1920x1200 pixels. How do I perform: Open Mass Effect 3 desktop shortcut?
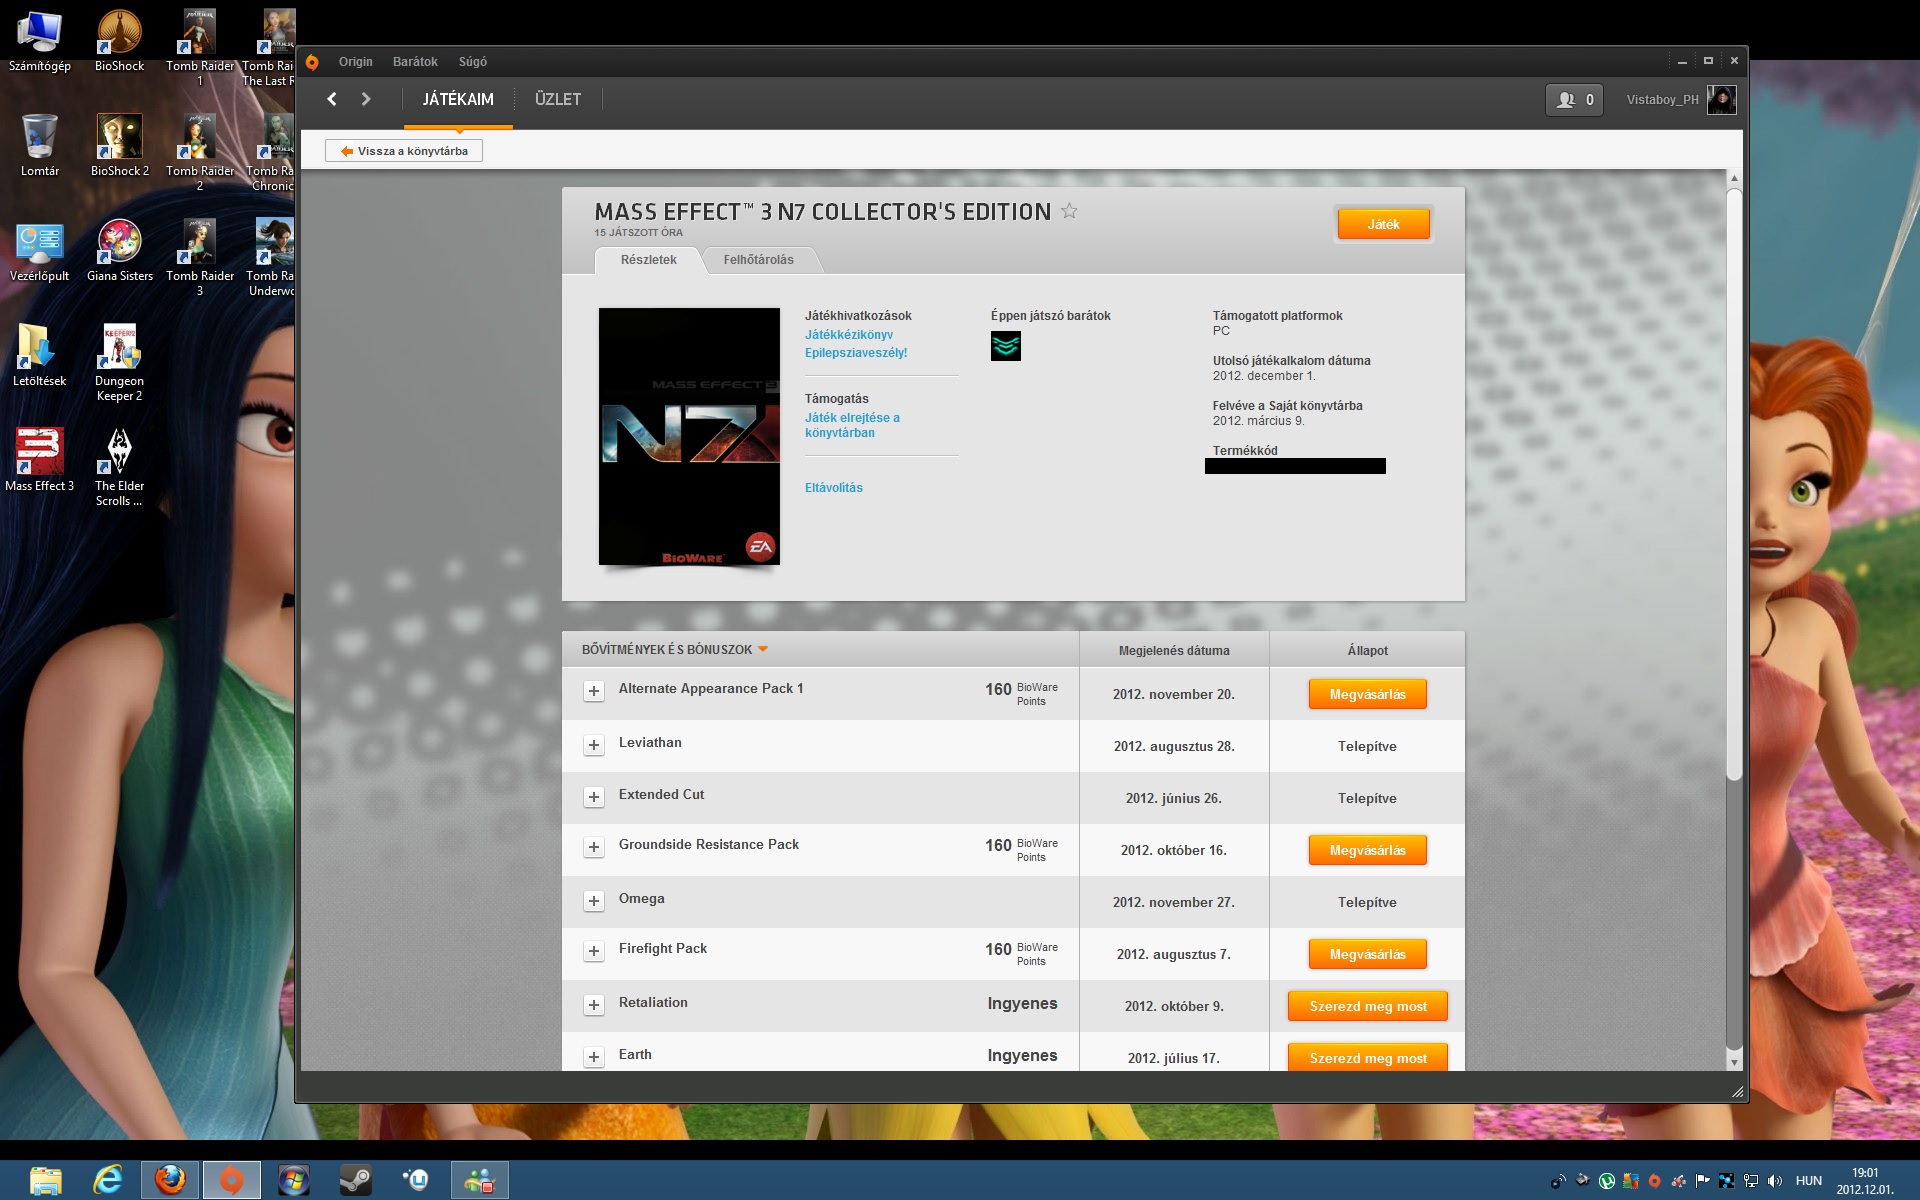39,461
